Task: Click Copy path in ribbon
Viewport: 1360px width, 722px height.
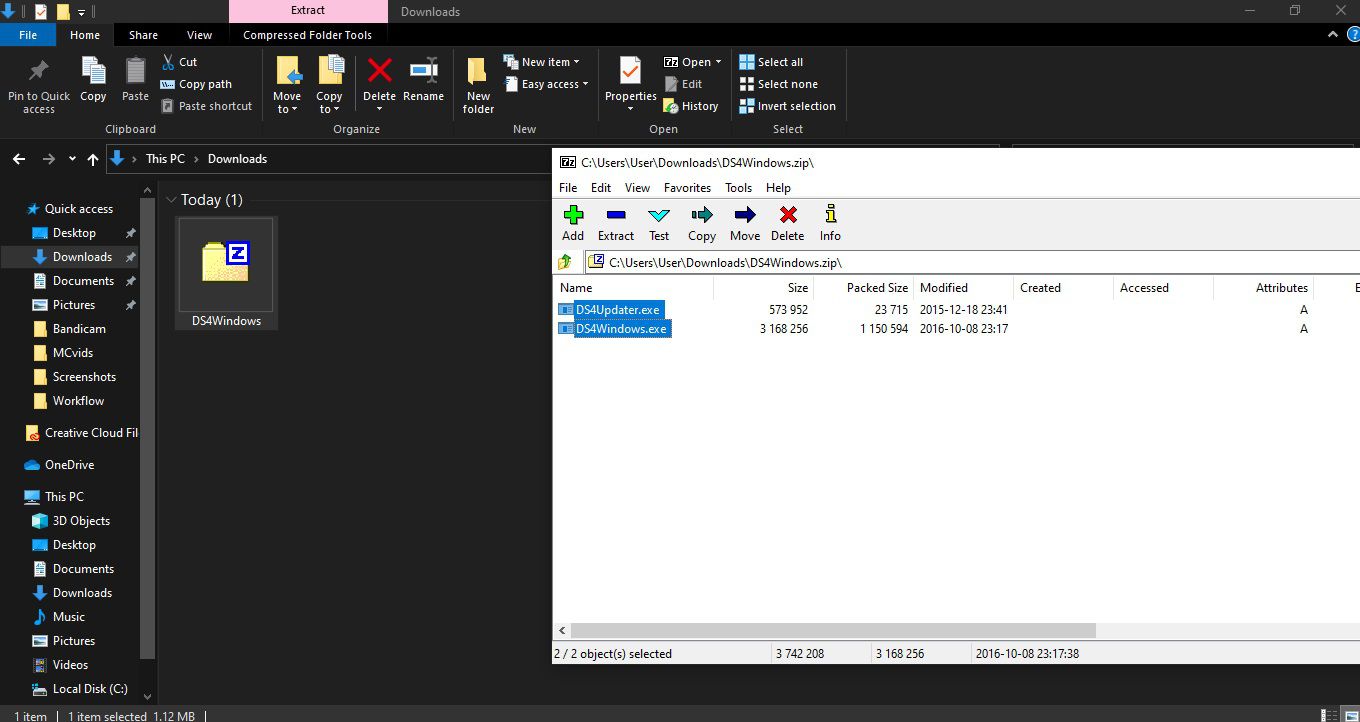Action: point(196,84)
